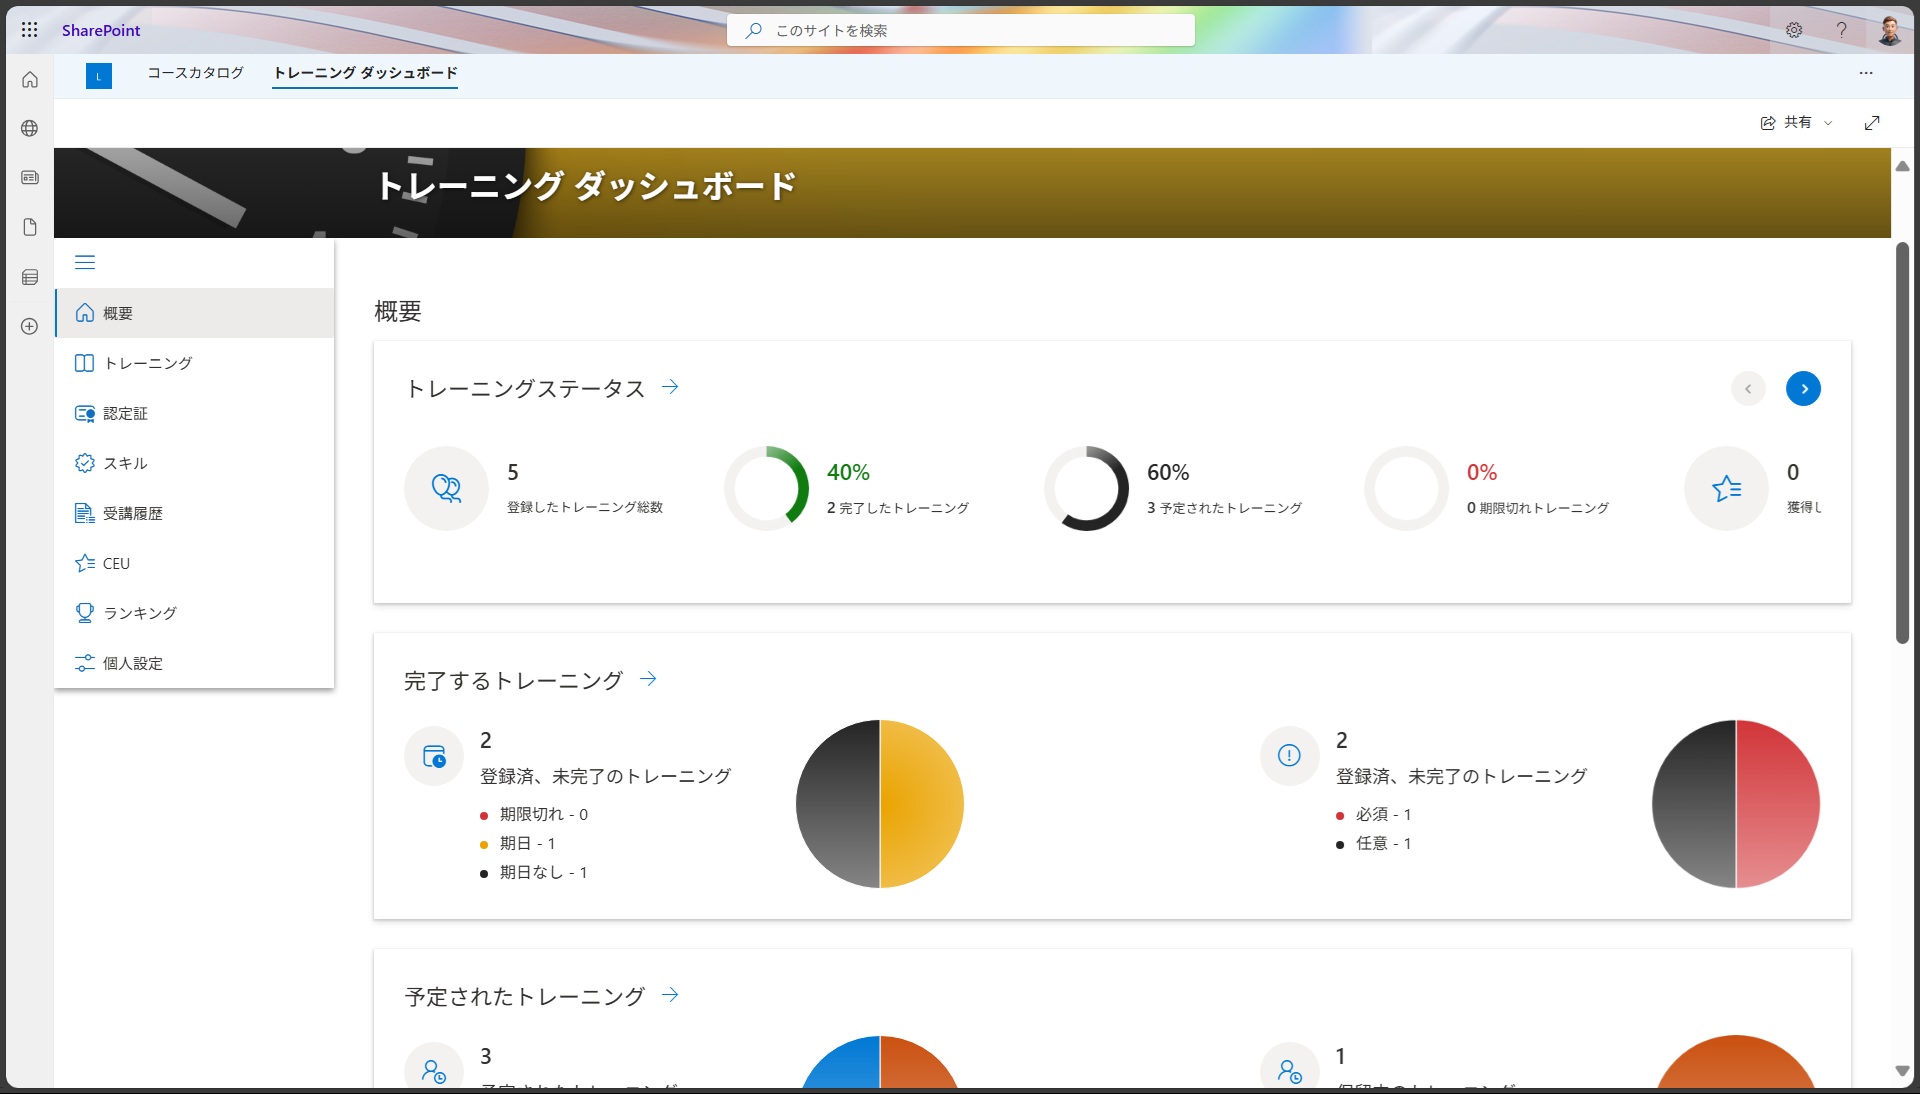The image size is (1920, 1094).
Task: Show next training status cards
Action: coord(1803,388)
